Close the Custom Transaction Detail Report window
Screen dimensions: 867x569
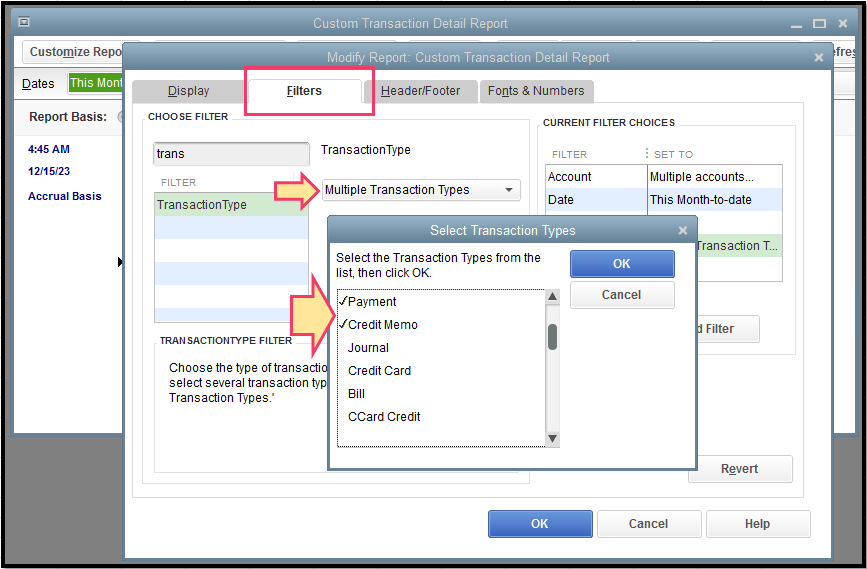point(843,24)
